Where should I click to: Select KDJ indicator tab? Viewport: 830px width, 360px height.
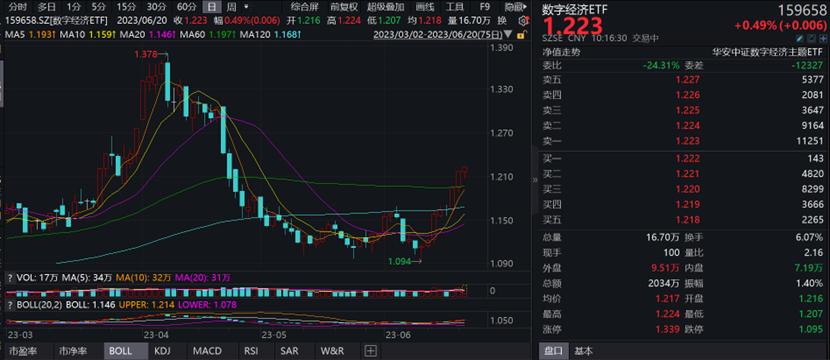pyautogui.click(x=163, y=350)
